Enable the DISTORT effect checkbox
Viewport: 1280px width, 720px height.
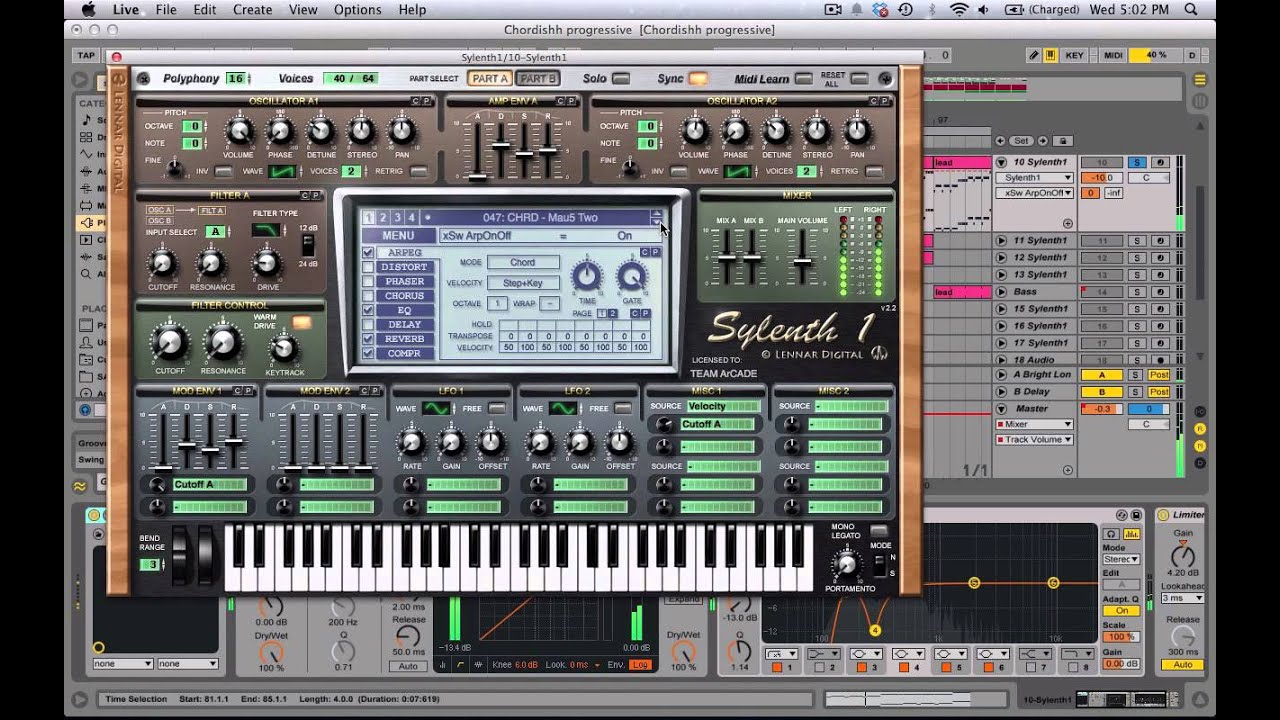point(368,267)
